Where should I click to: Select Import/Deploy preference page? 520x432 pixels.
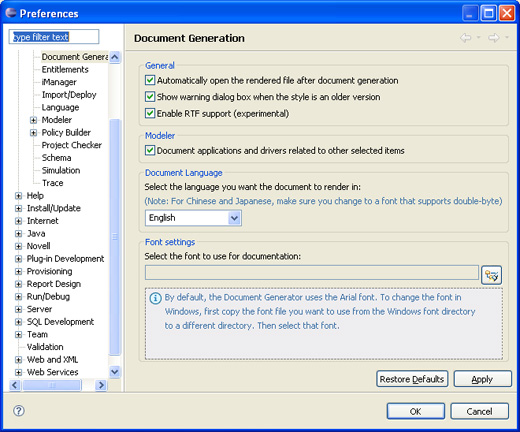[69, 95]
